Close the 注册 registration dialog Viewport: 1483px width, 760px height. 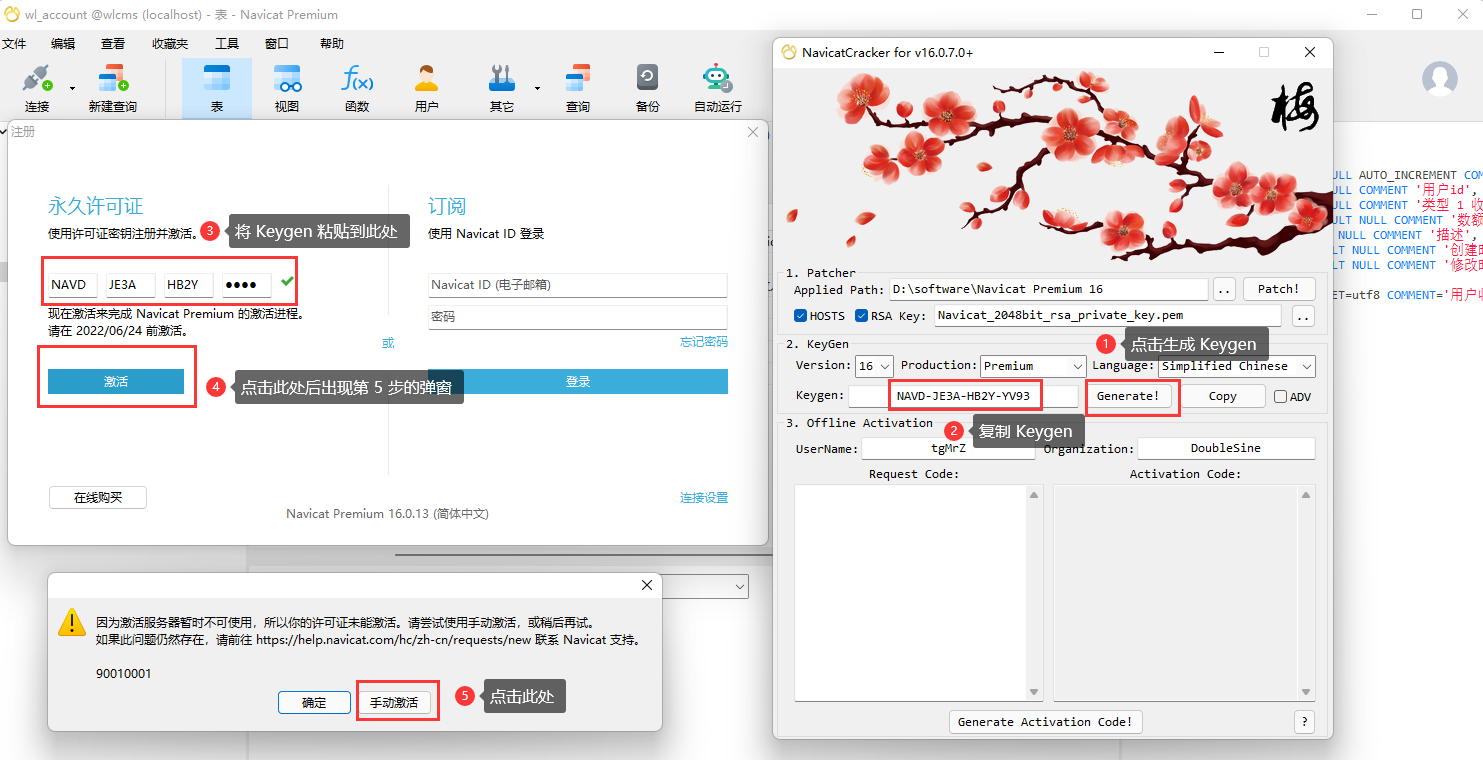pyautogui.click(x=753, y=132)
